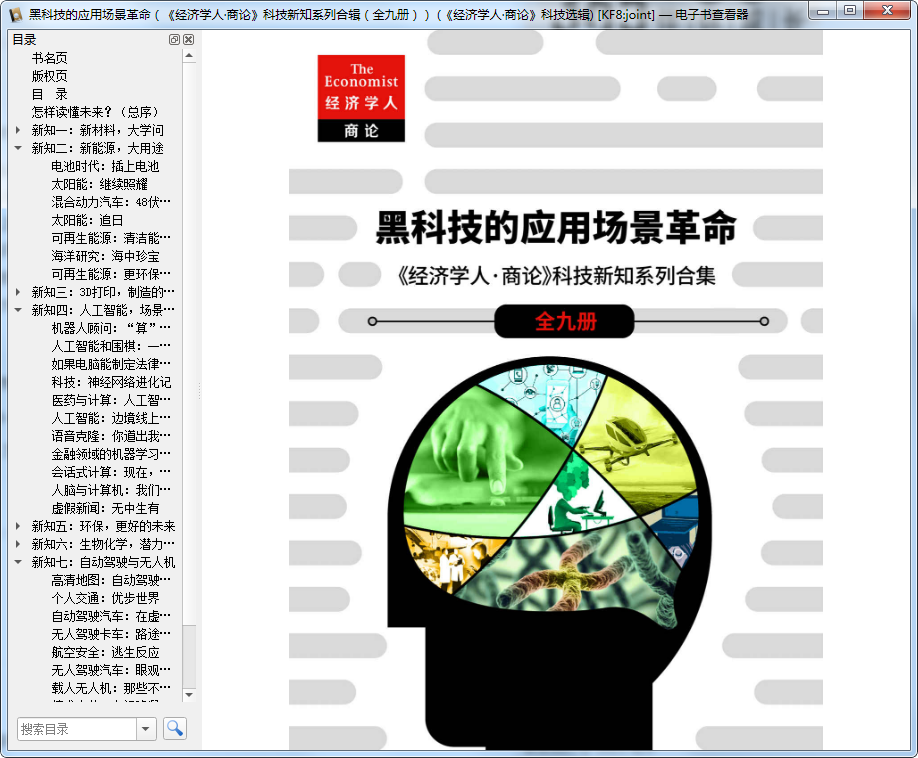This screenshot has height=758, width=918.
Task: Collapse the 新知二:新能源,大用途 section
Action: point(18,148)
